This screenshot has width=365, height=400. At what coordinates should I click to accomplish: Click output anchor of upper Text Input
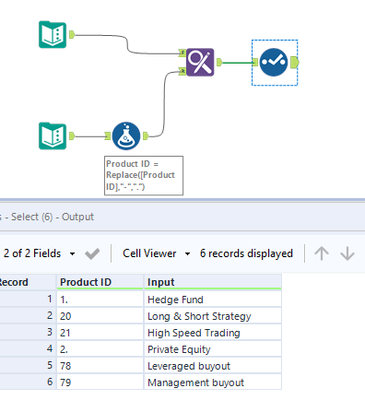click(x=72, y=34)
